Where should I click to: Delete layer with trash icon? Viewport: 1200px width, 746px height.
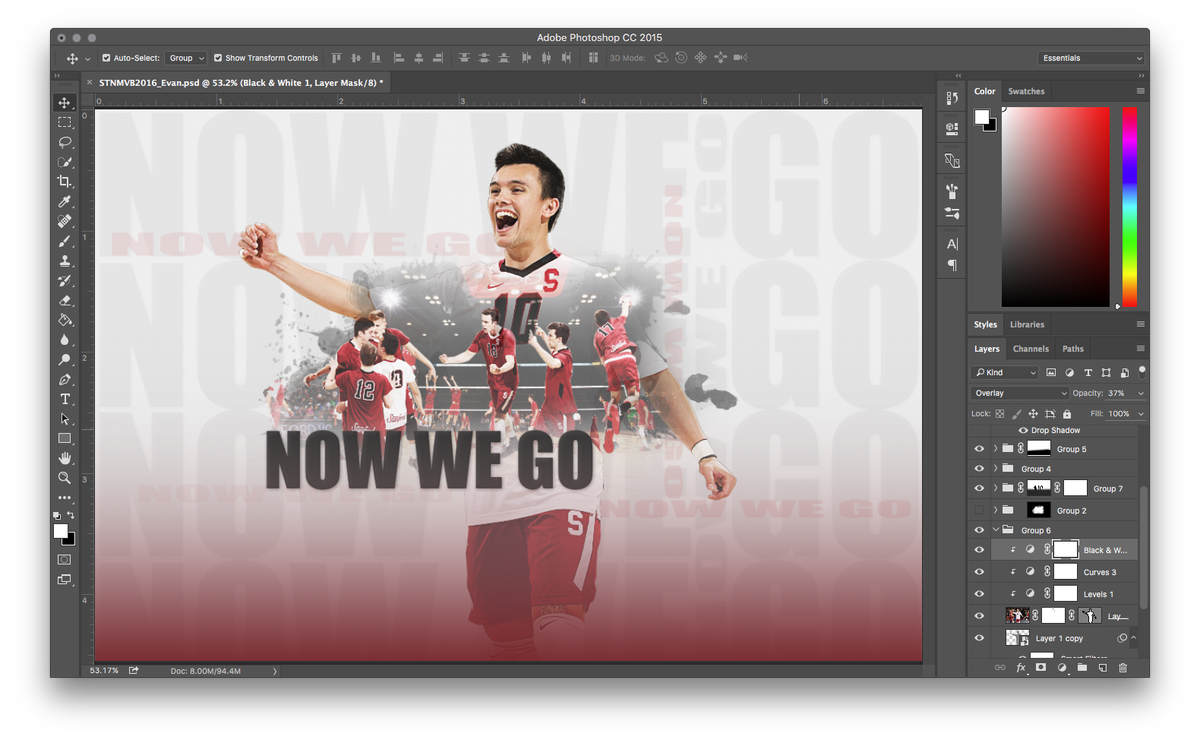(x=1122, y=667)
